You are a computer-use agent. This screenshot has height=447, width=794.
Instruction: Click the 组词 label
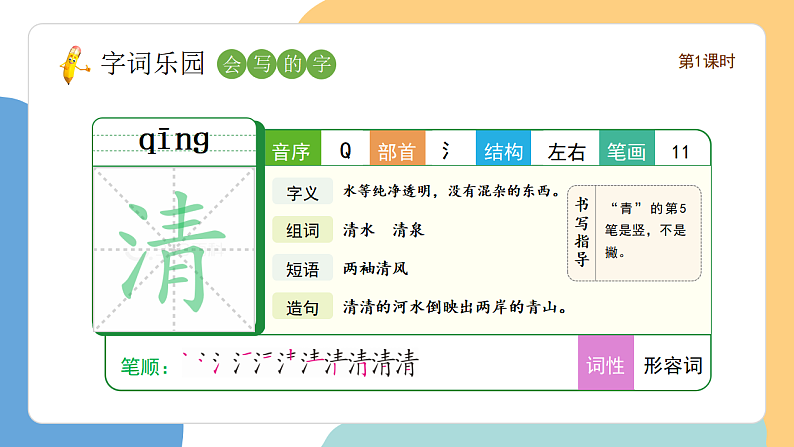click(x=302, y=230)
